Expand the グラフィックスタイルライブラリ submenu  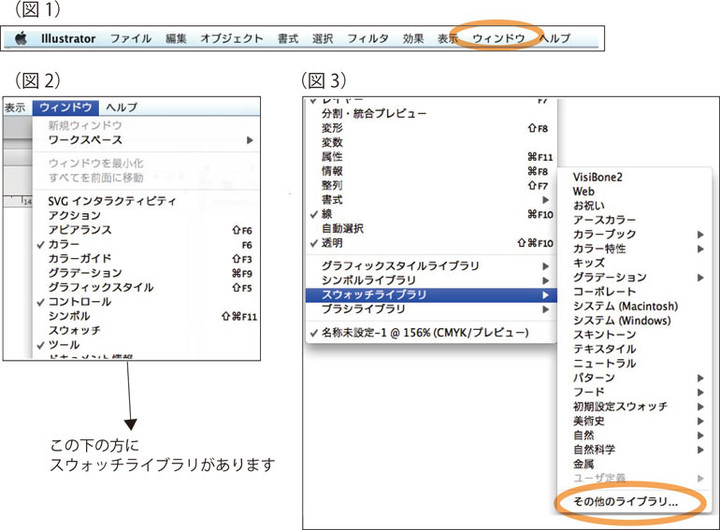coord(431,266)
